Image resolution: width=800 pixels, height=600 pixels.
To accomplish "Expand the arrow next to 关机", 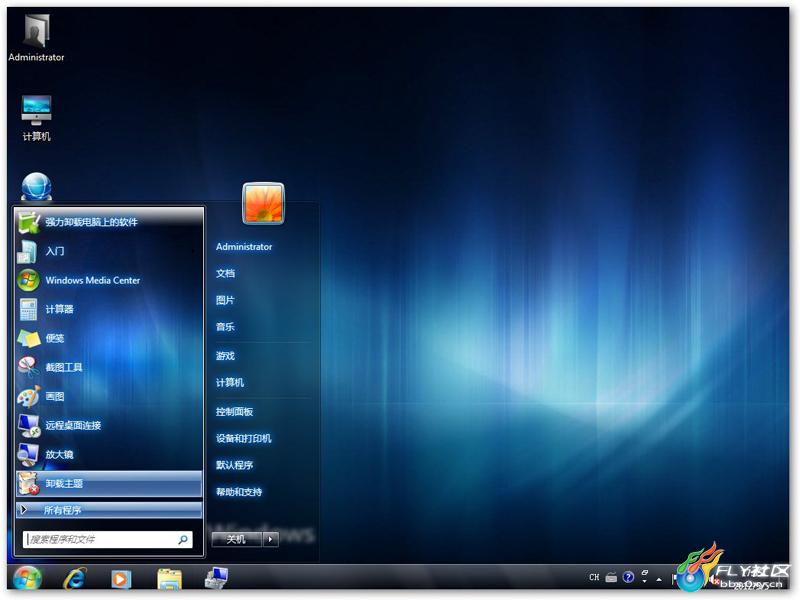I will pyautogui.click(x=270, y=539).
